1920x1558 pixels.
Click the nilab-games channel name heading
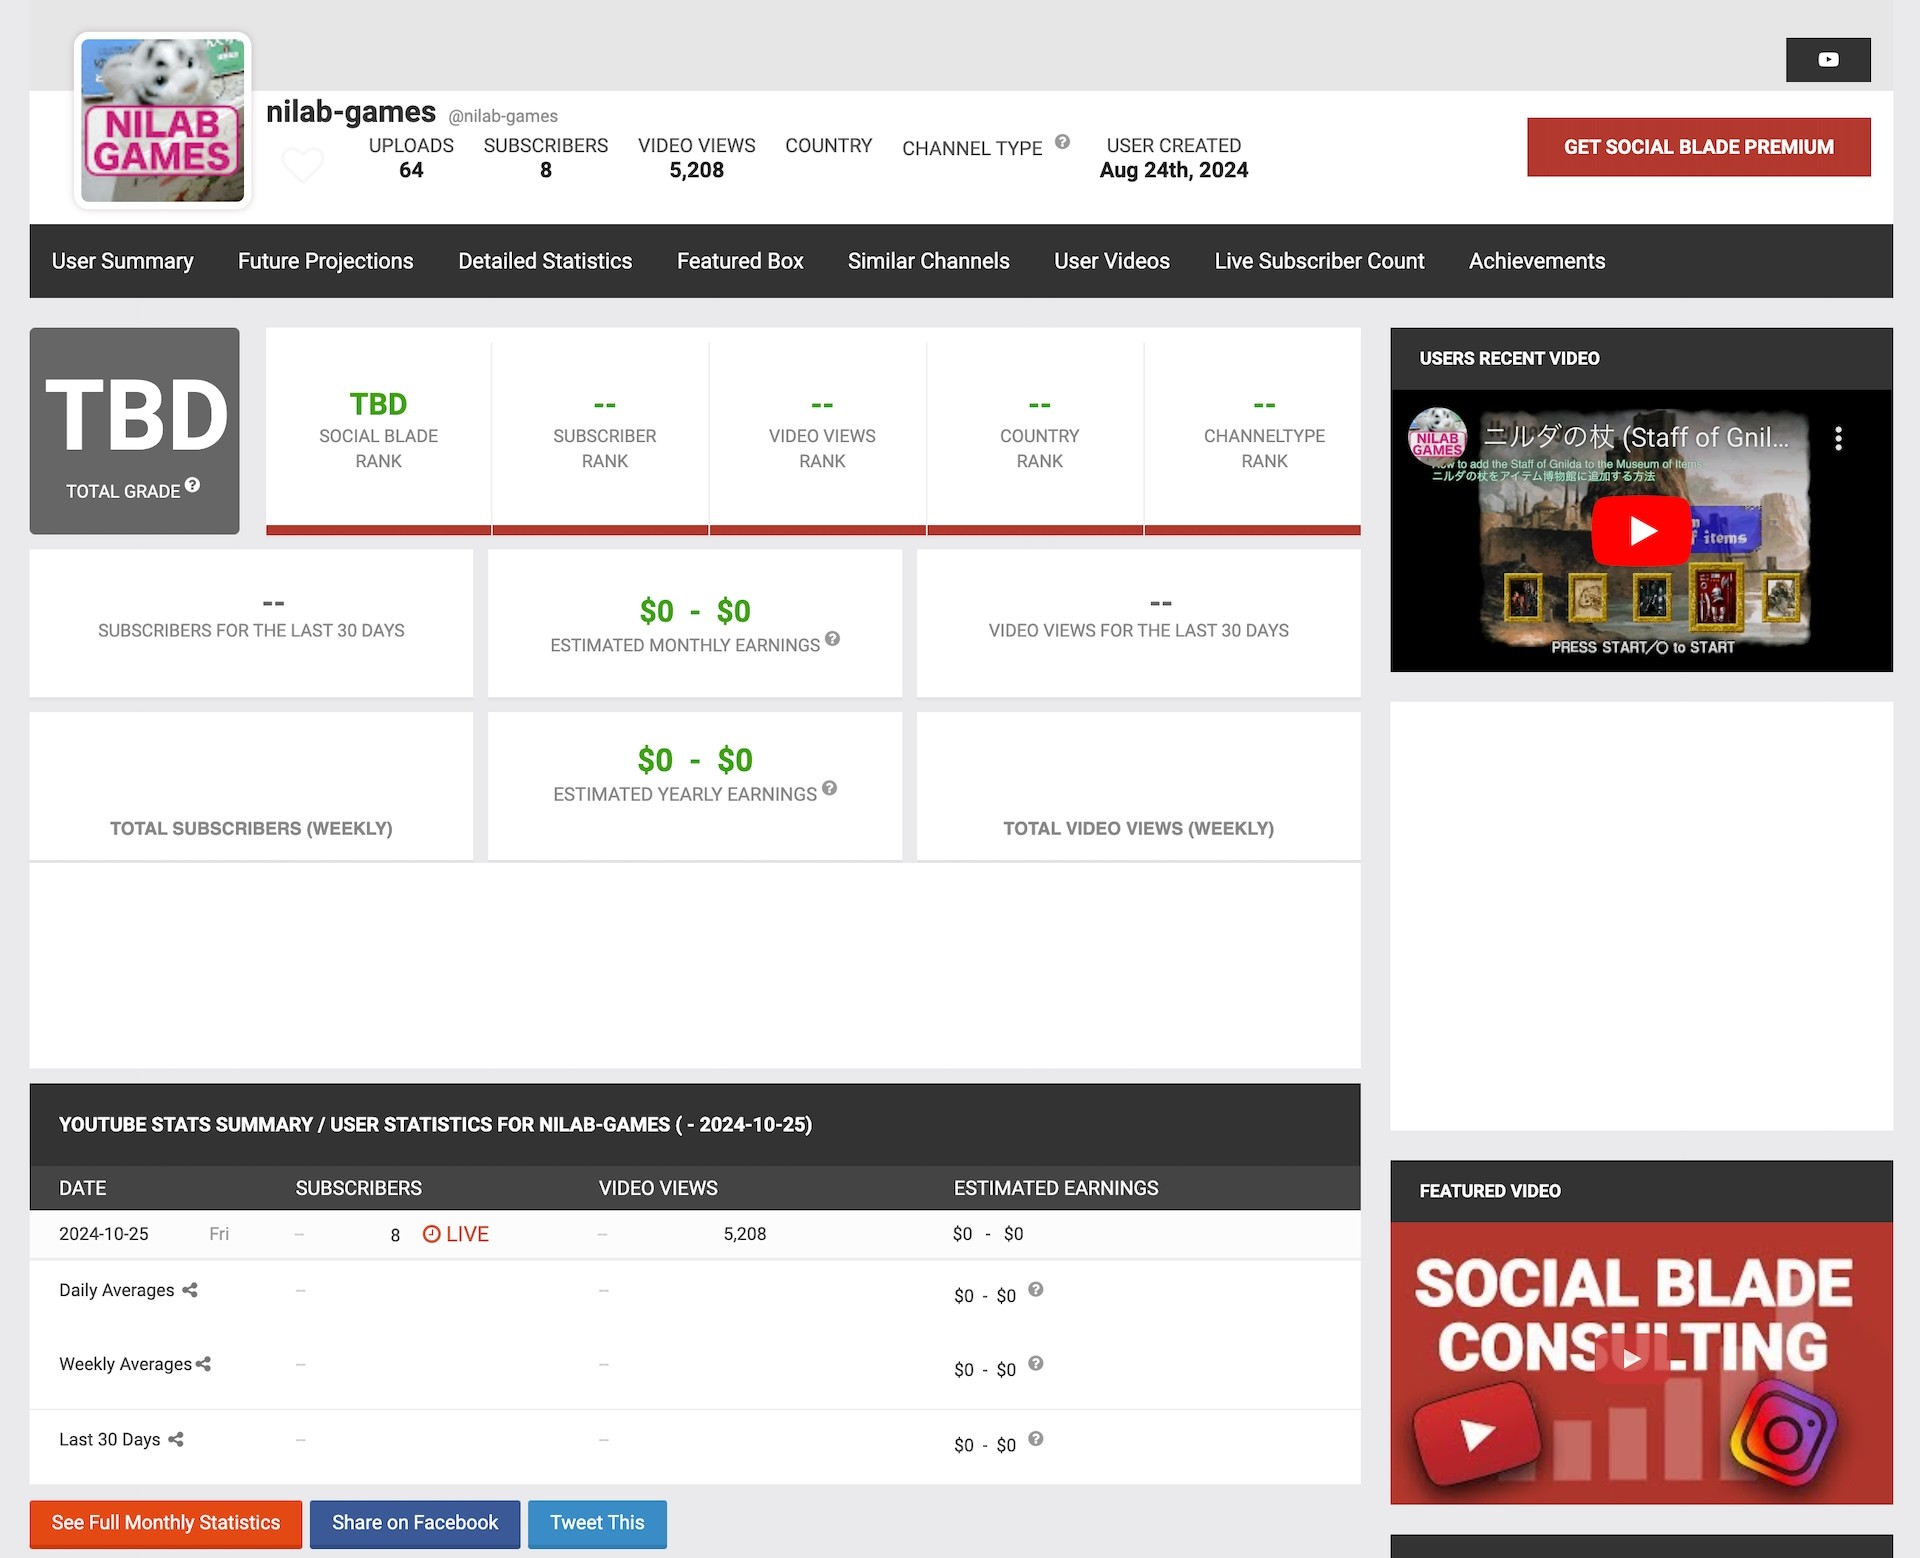[x=351, y=112]
